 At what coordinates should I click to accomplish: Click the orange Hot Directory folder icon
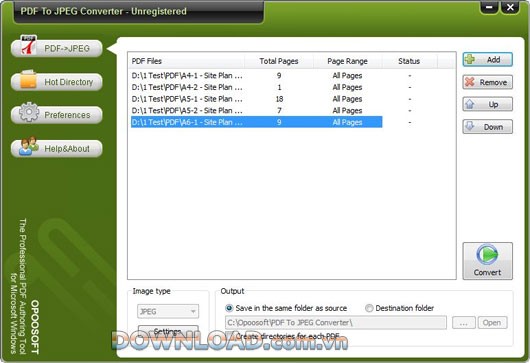point(28,79)
